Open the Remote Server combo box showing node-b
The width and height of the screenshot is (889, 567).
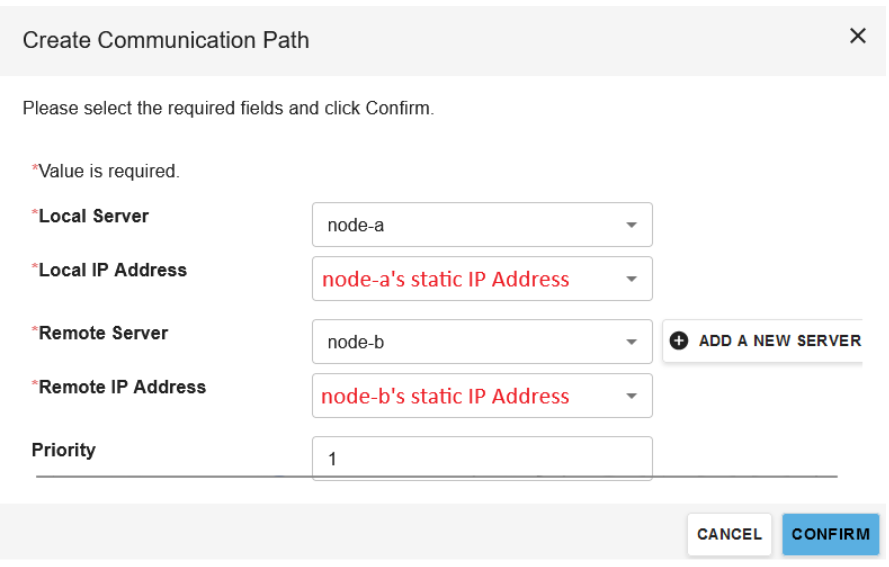pos(470,342)
